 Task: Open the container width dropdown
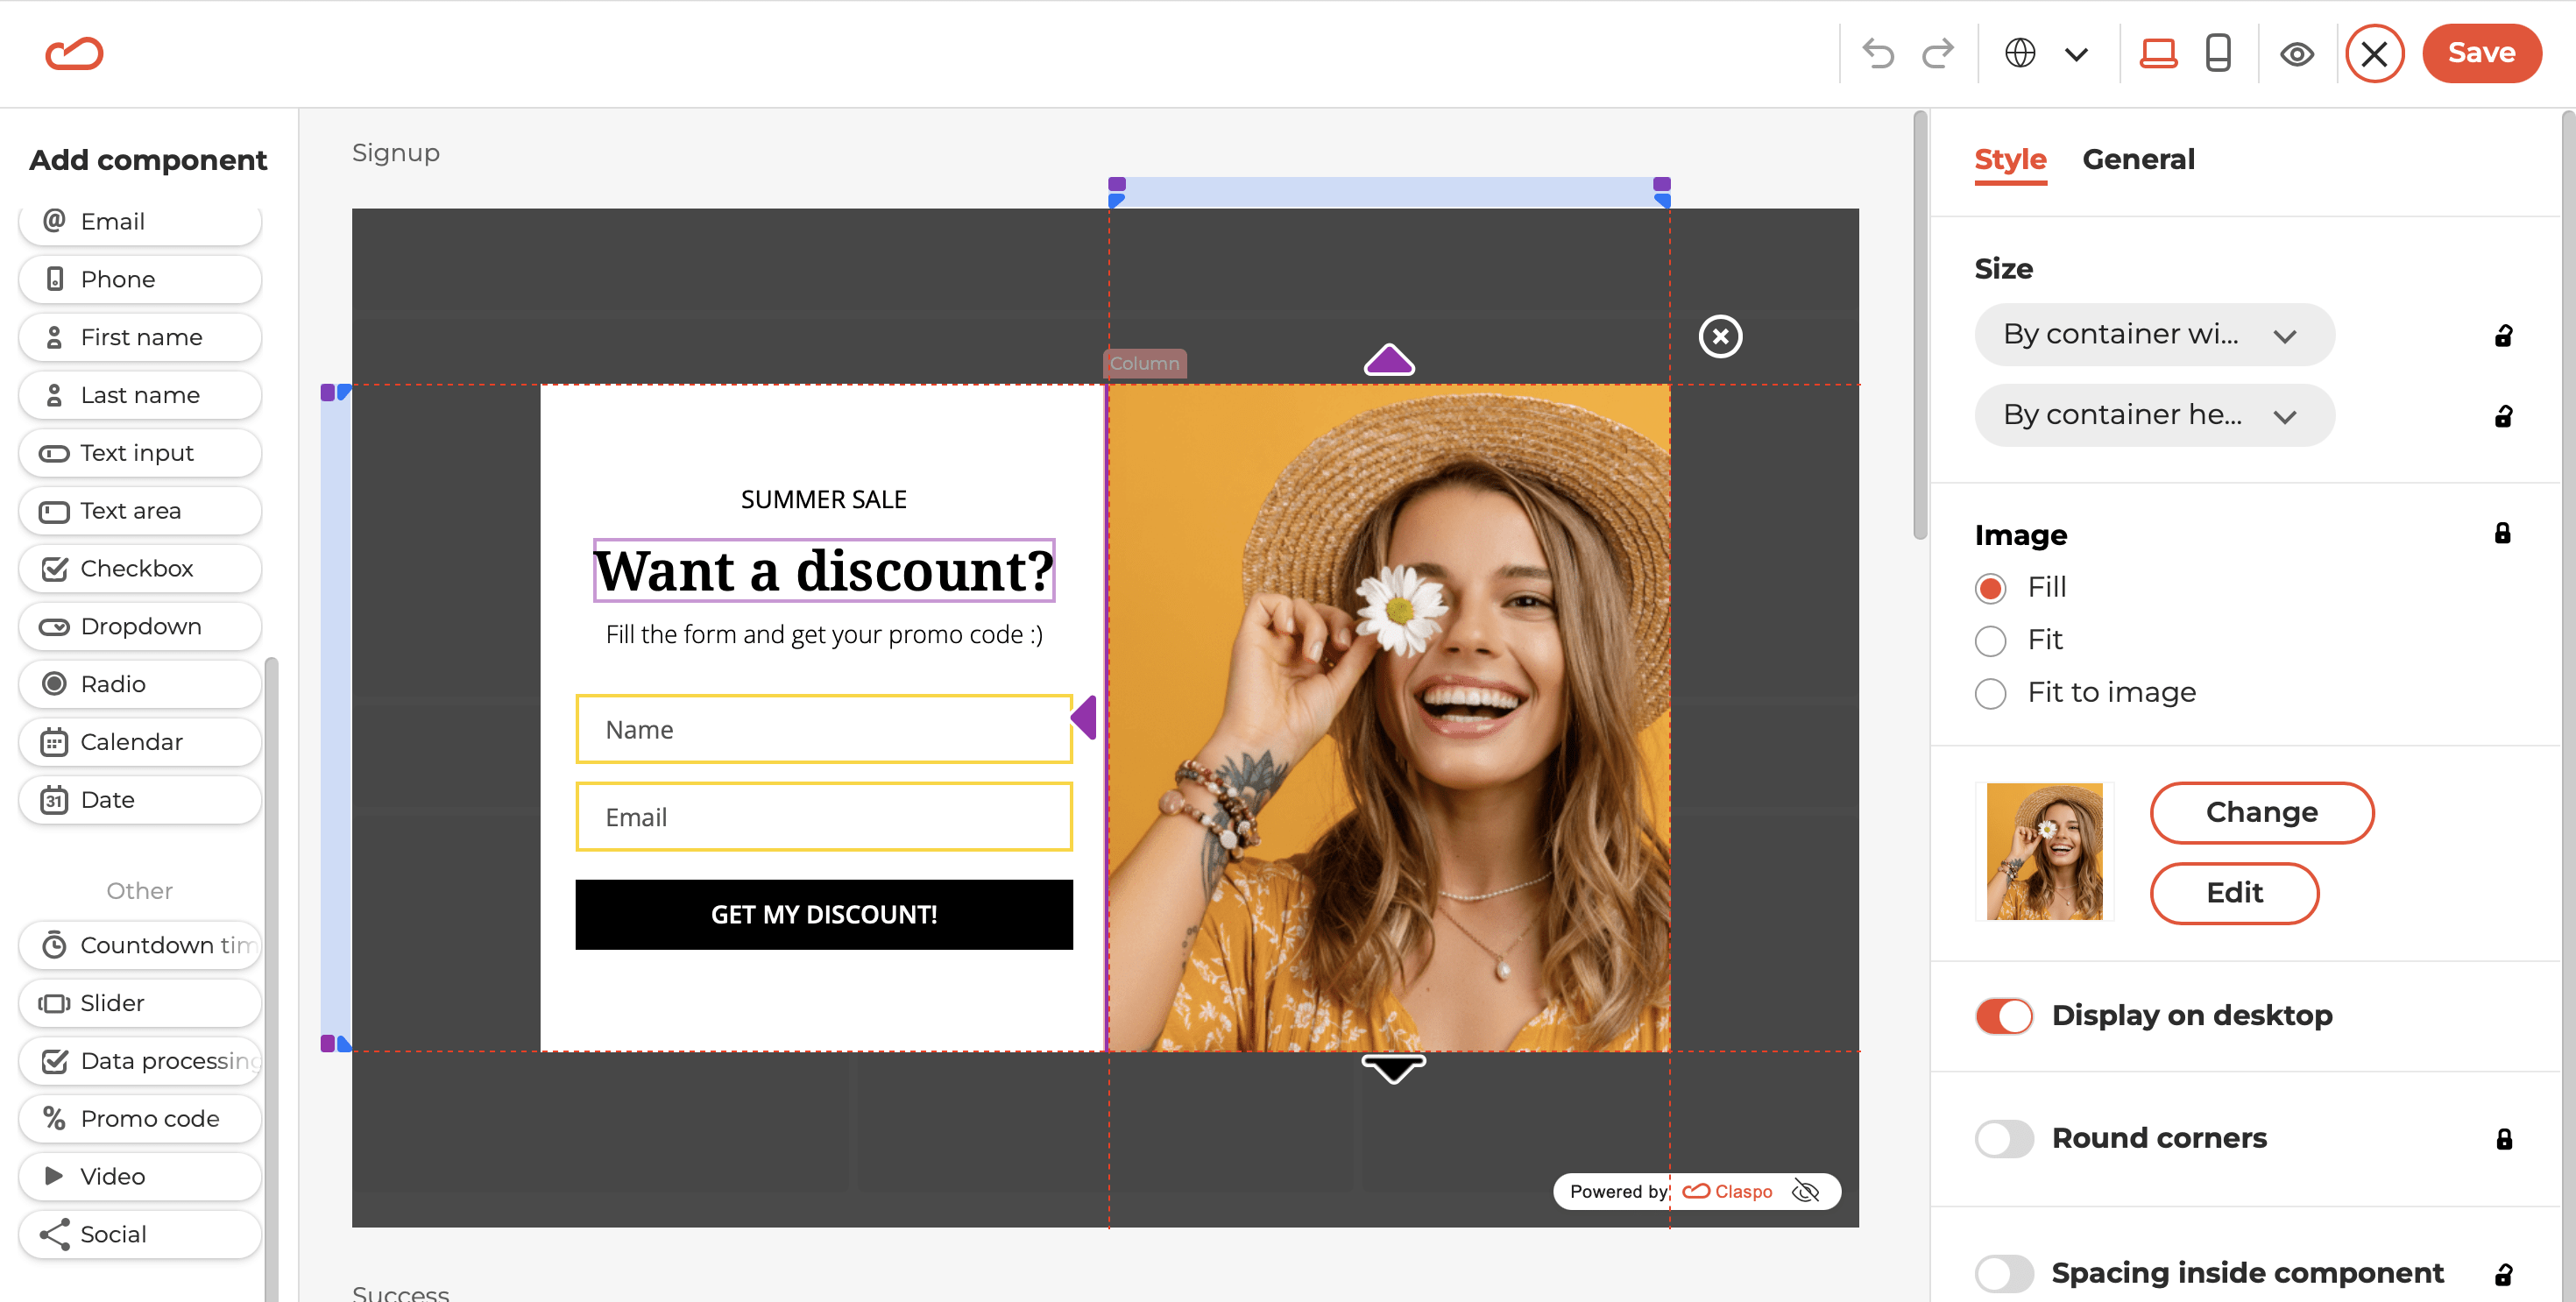tap(2154, 334)
